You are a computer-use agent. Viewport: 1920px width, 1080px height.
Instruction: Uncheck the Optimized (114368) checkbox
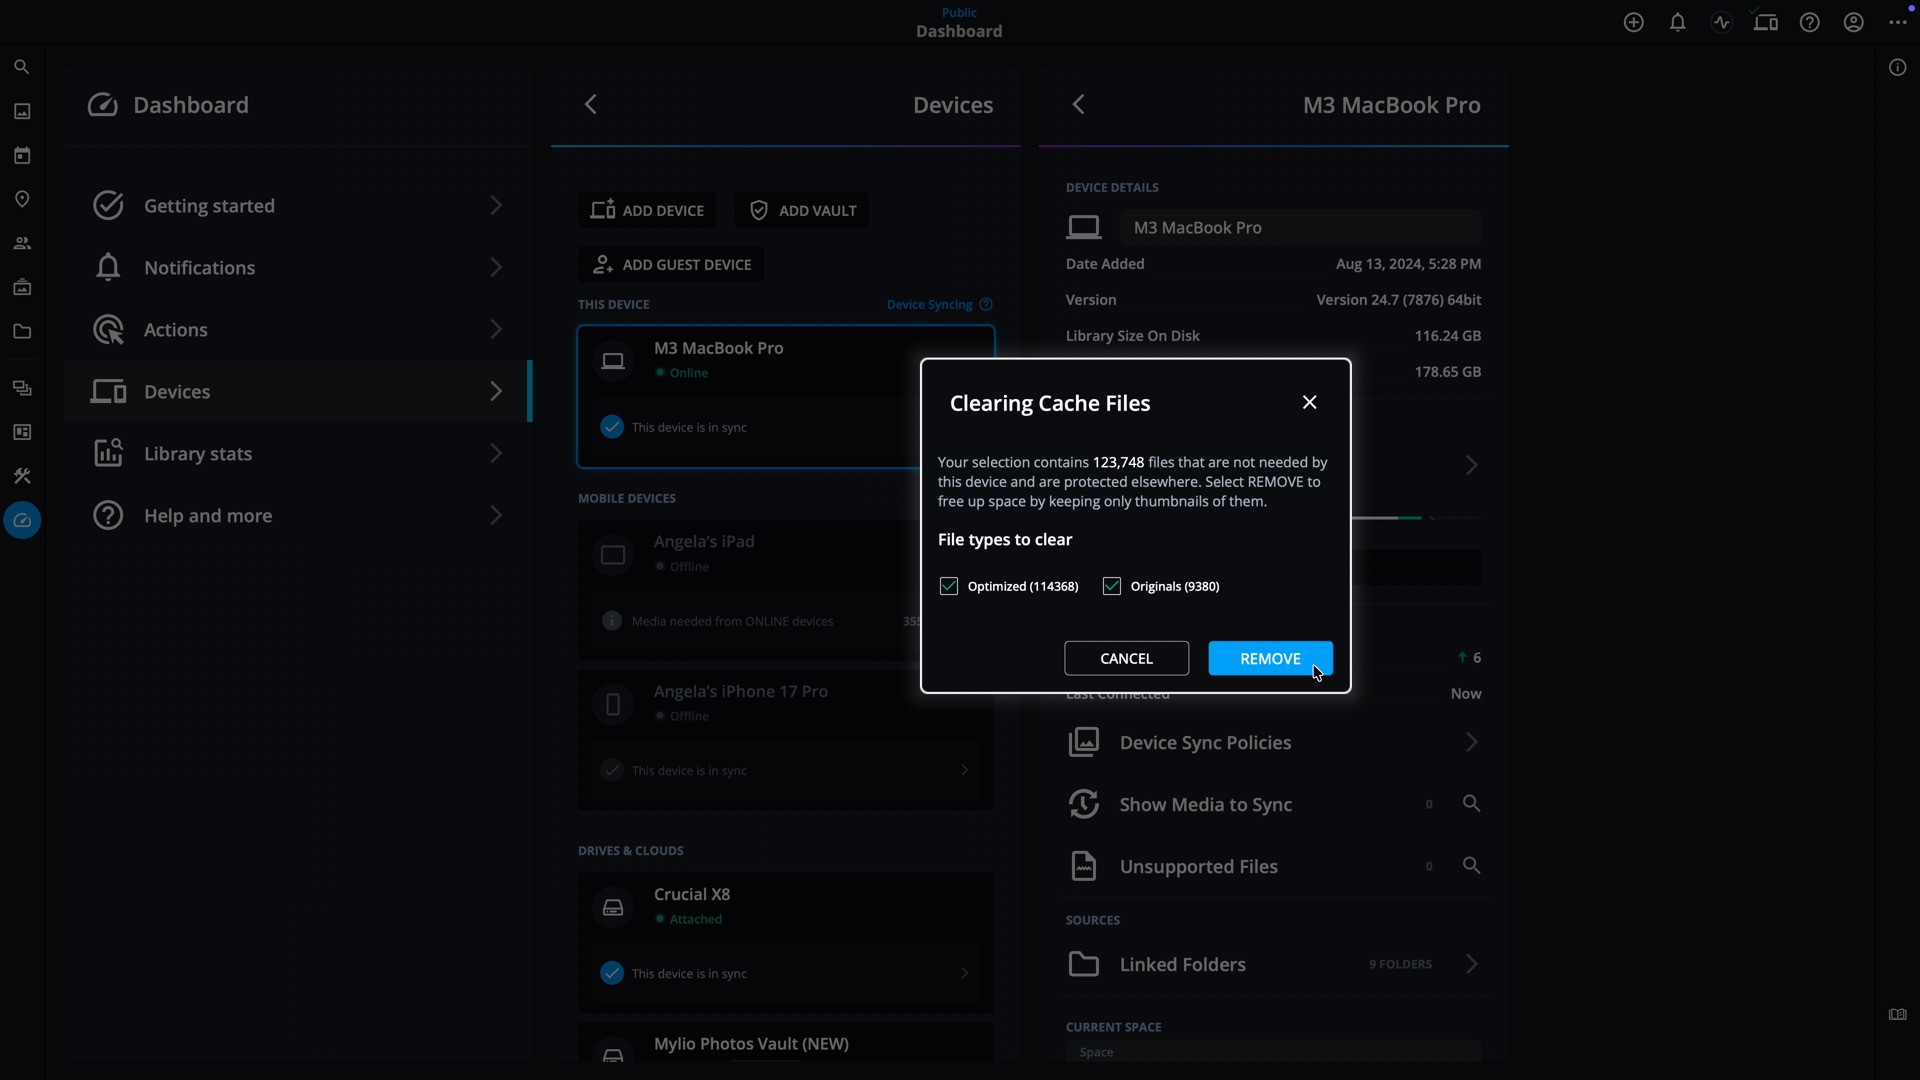[x=949, y=586]
